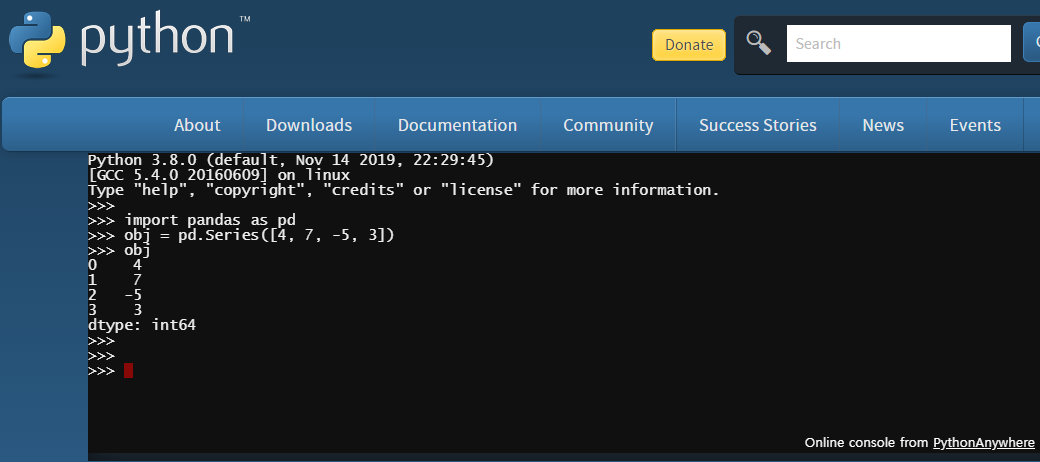
Task: Open the Community menu
Action: (608, 125)
